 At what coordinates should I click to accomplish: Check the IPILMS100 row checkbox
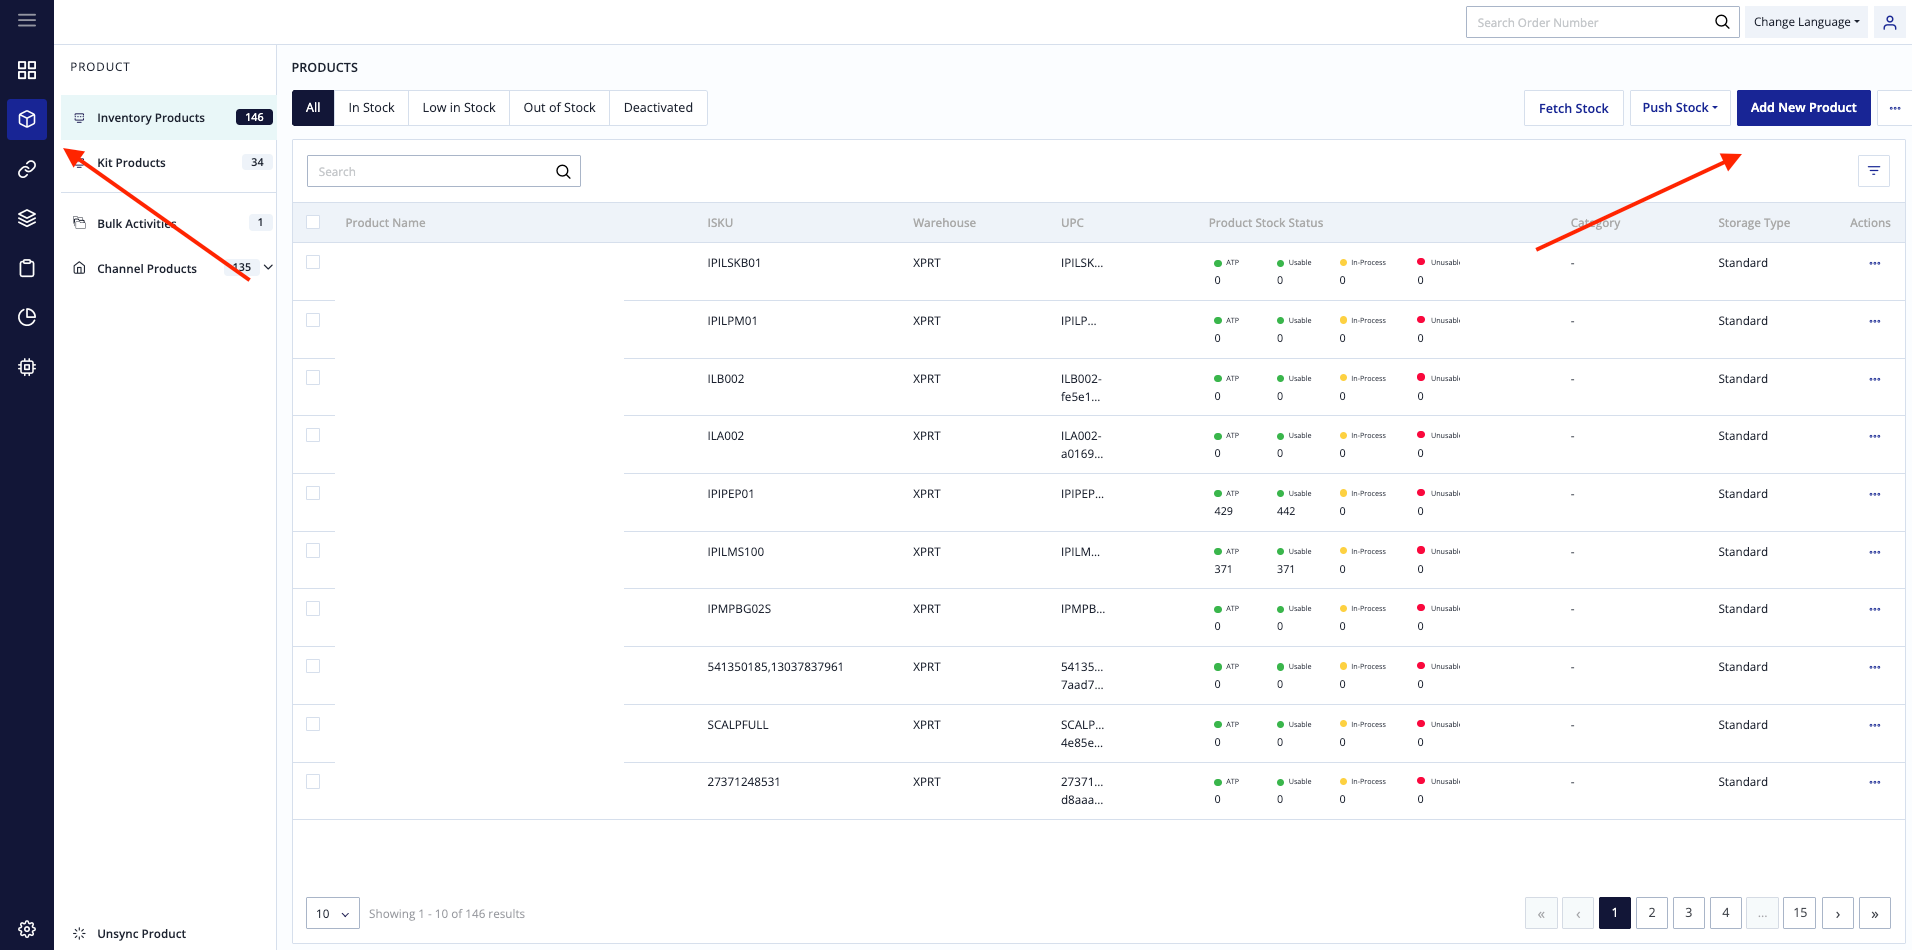pos(313,551)
